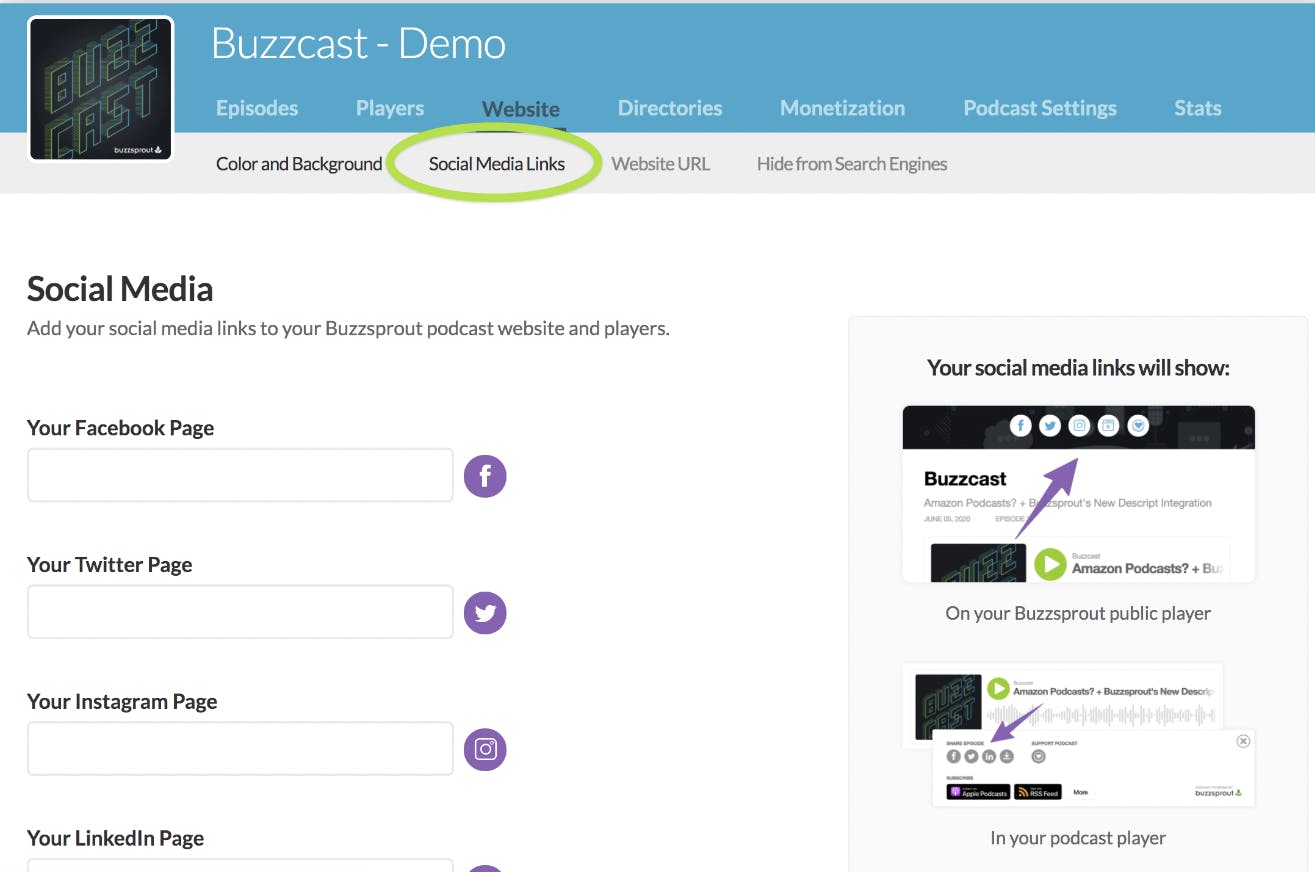1315x872 pixels.
Task: Click the Facebook share icon under Share Episode
Action: (953, 756)
